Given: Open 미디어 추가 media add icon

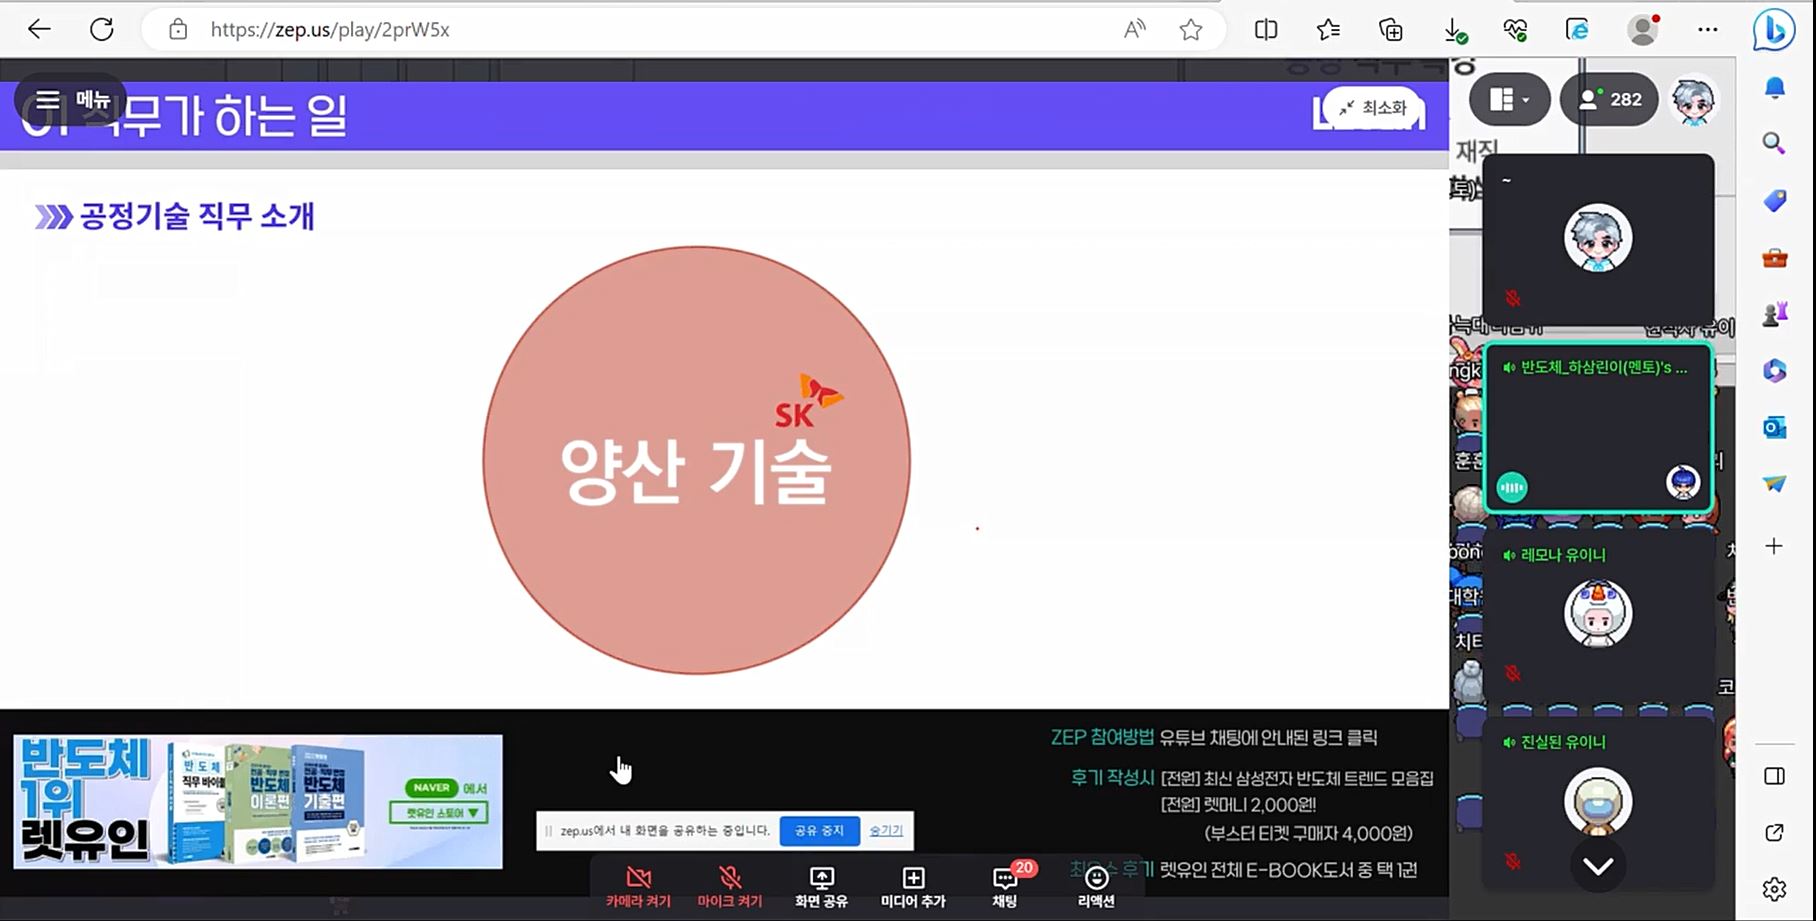Looking at the screenshot, I should [913, 886].
